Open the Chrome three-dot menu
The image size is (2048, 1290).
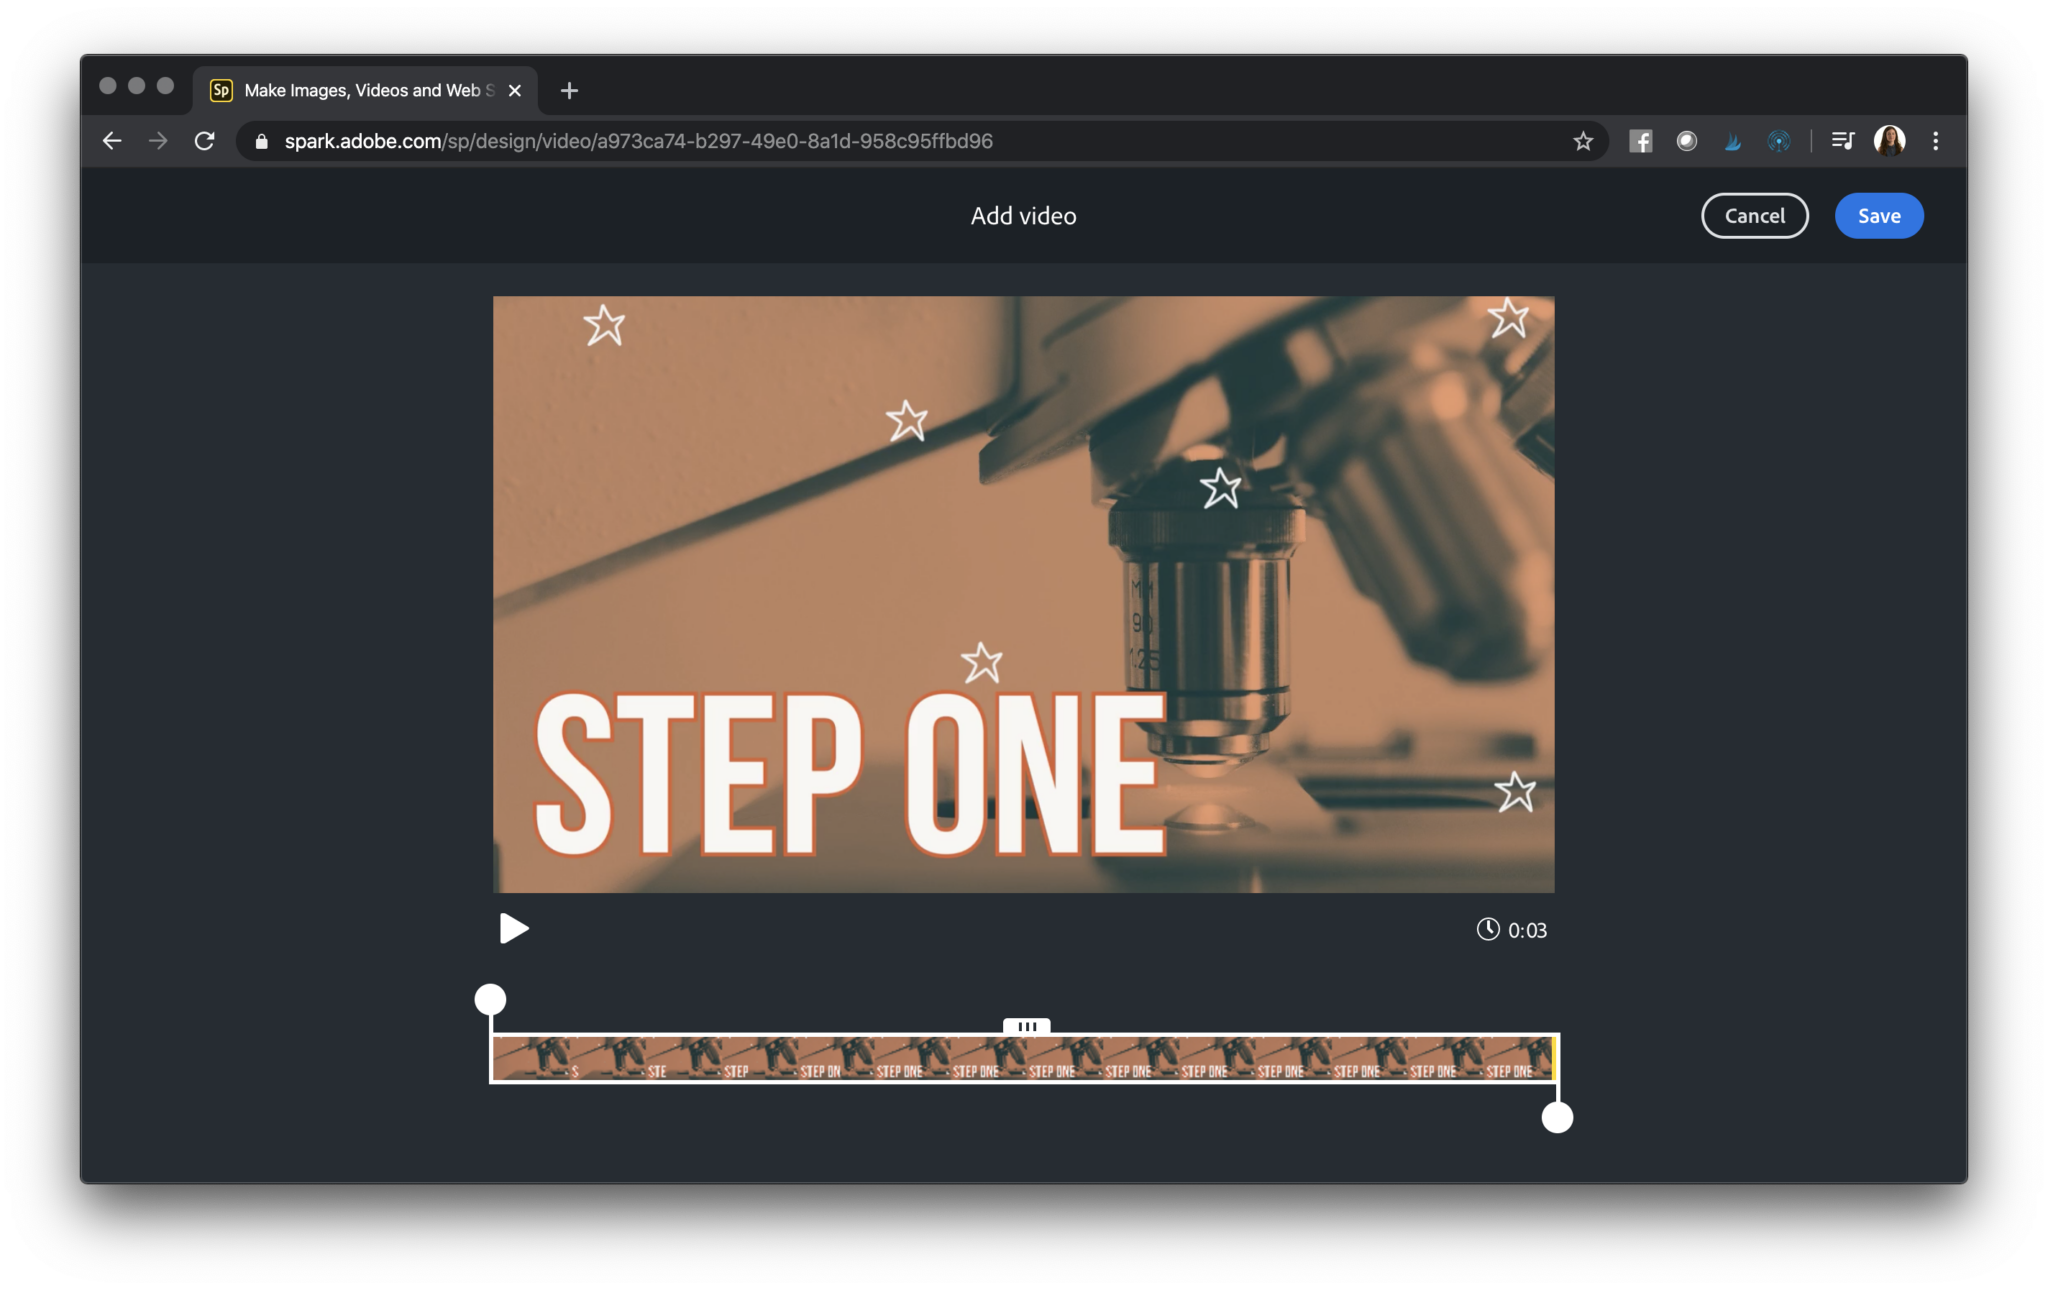1936,141
